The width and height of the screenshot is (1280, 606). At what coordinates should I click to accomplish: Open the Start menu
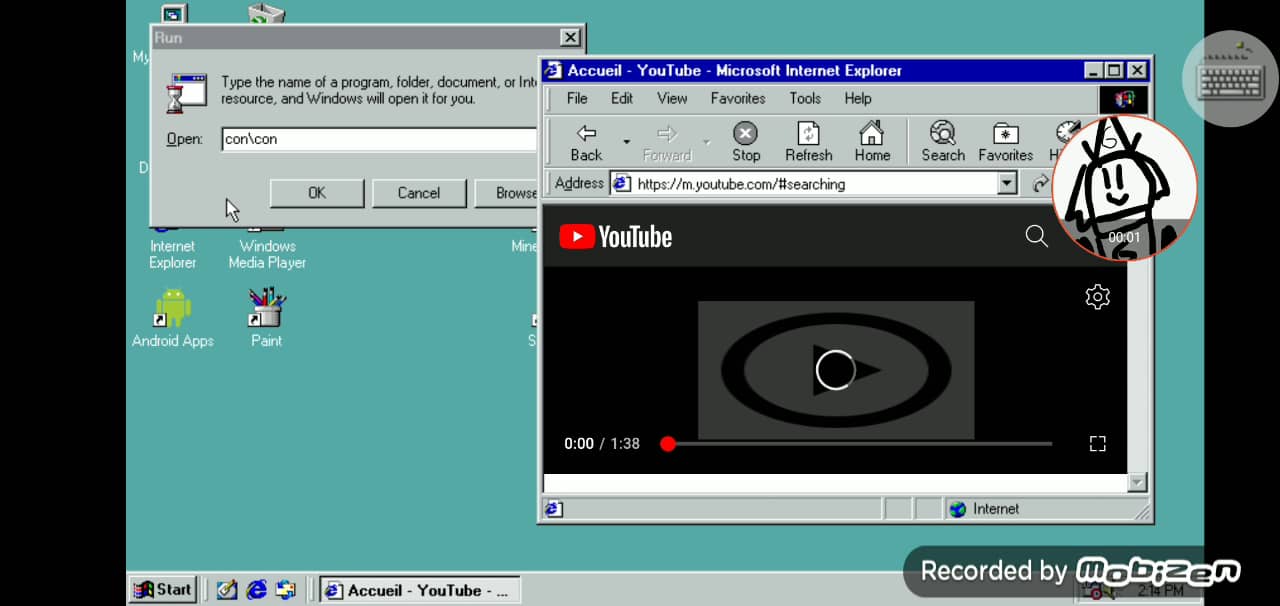163,590
